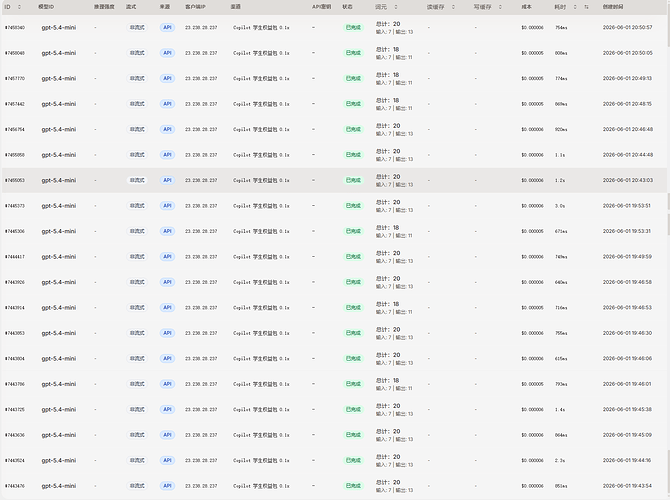This screenshot has height=500, width=670.
Task: Click the 1.4s duration value
Action: coord(560,409)
